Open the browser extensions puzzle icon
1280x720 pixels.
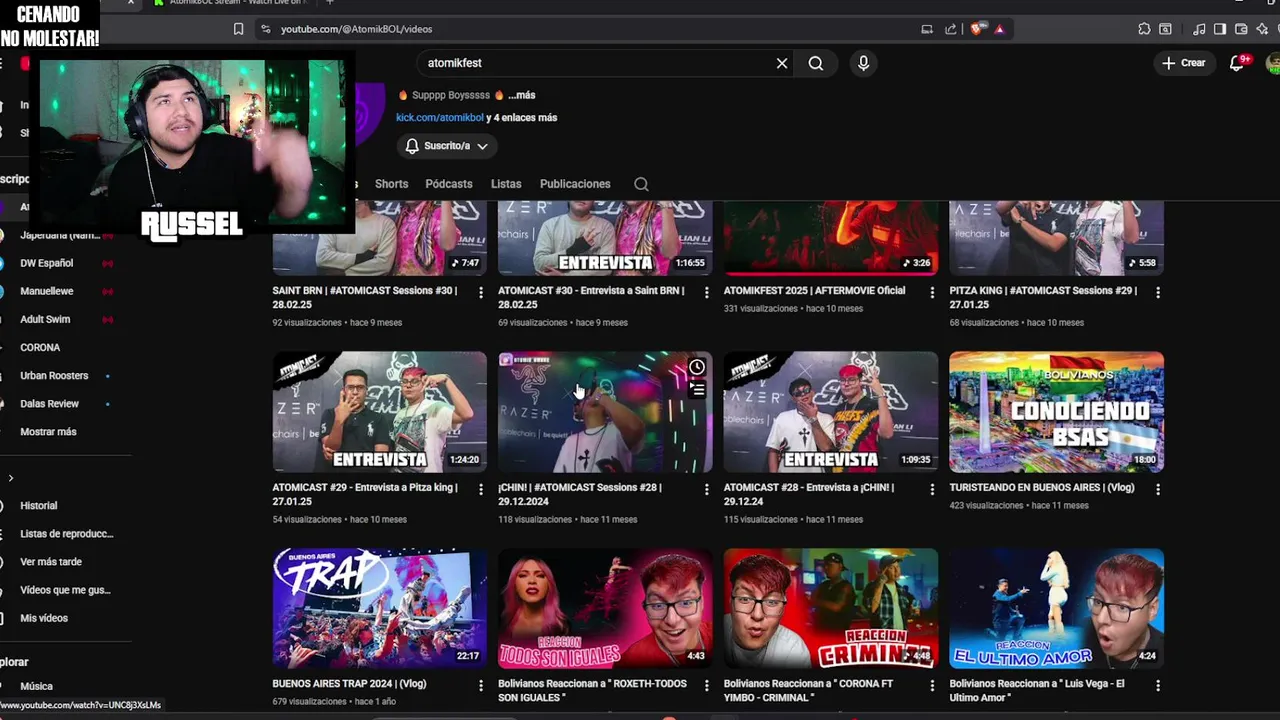pyautogui.click(x=1144, y=29)
